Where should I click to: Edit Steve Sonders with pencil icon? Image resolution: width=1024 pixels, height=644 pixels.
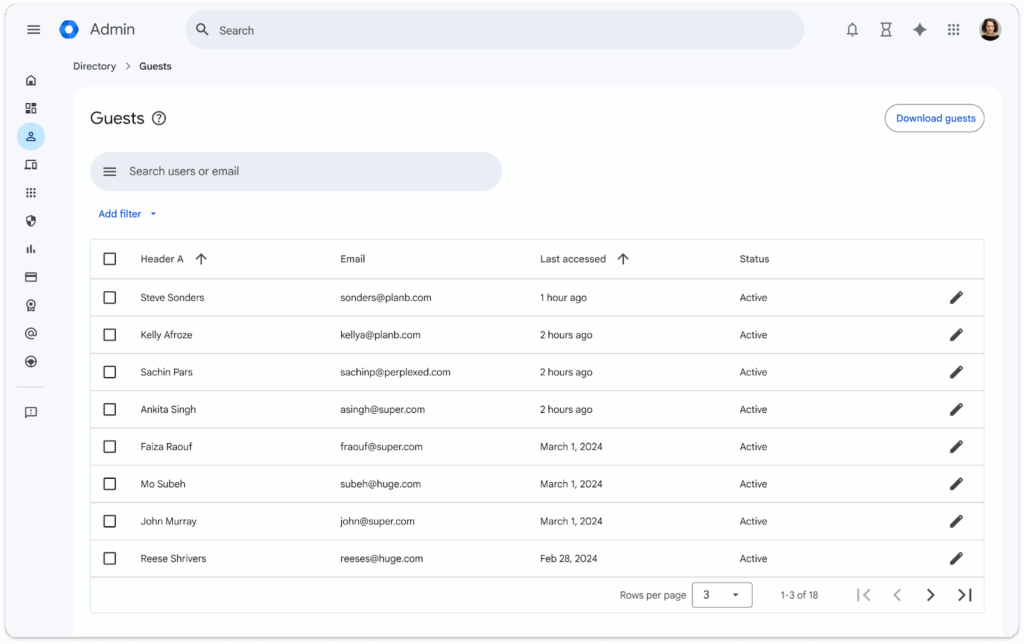click(956, 298)
